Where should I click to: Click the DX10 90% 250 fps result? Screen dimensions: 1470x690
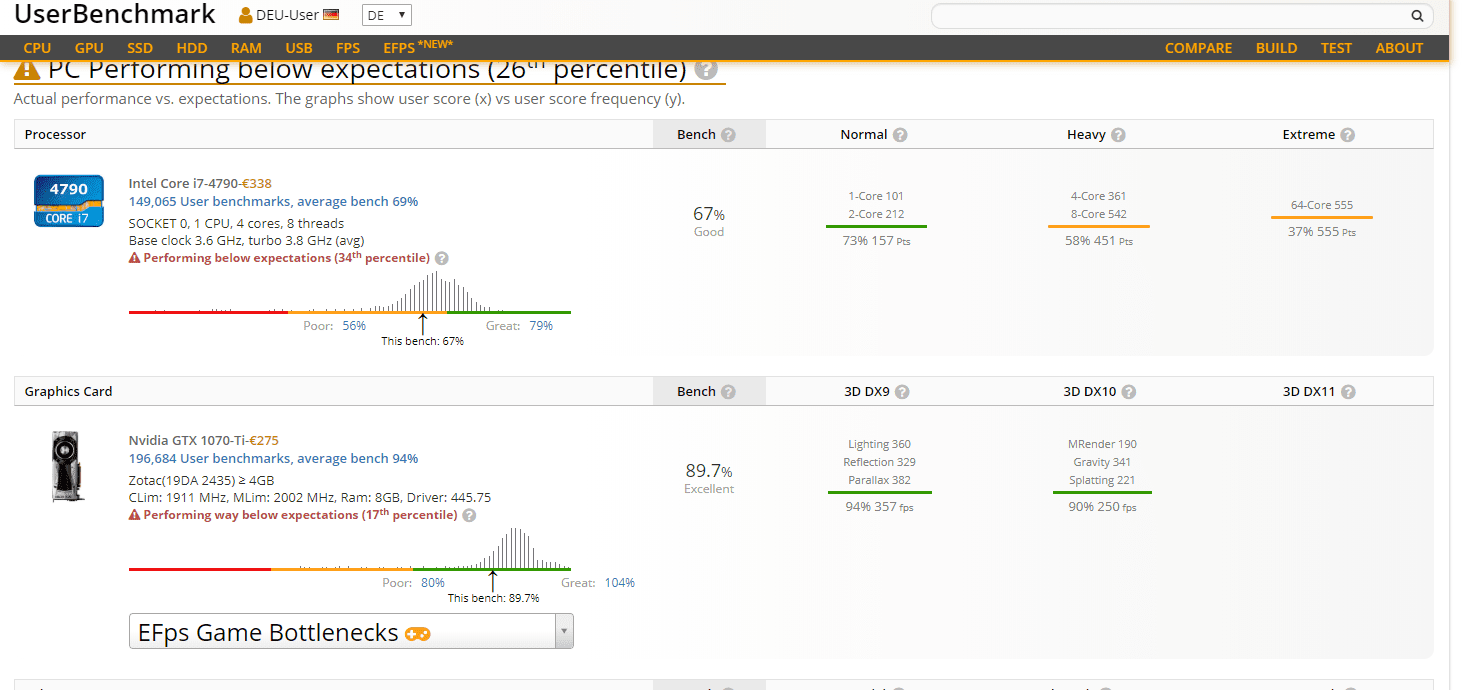click(1102, 507)
